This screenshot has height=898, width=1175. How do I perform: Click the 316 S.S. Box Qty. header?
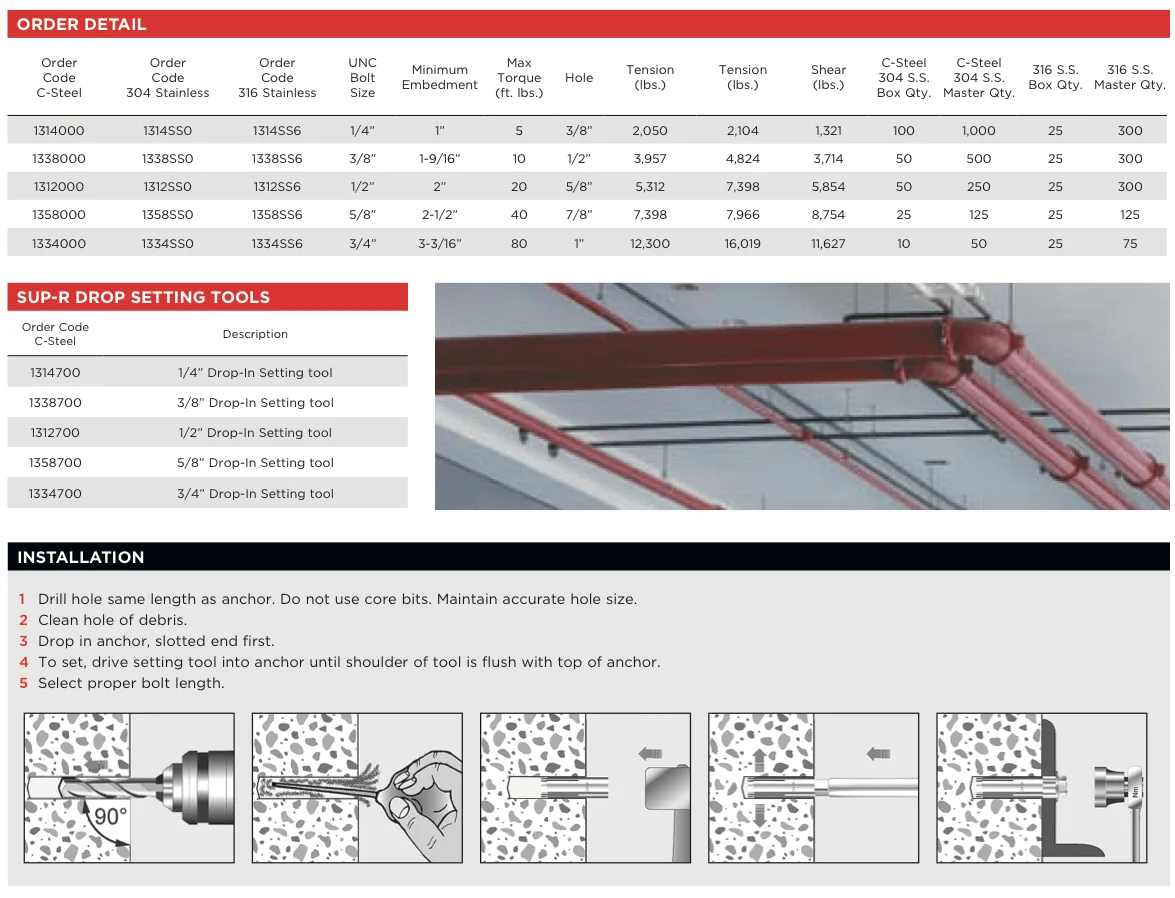pyautogui.click(x=1056, y=78)
